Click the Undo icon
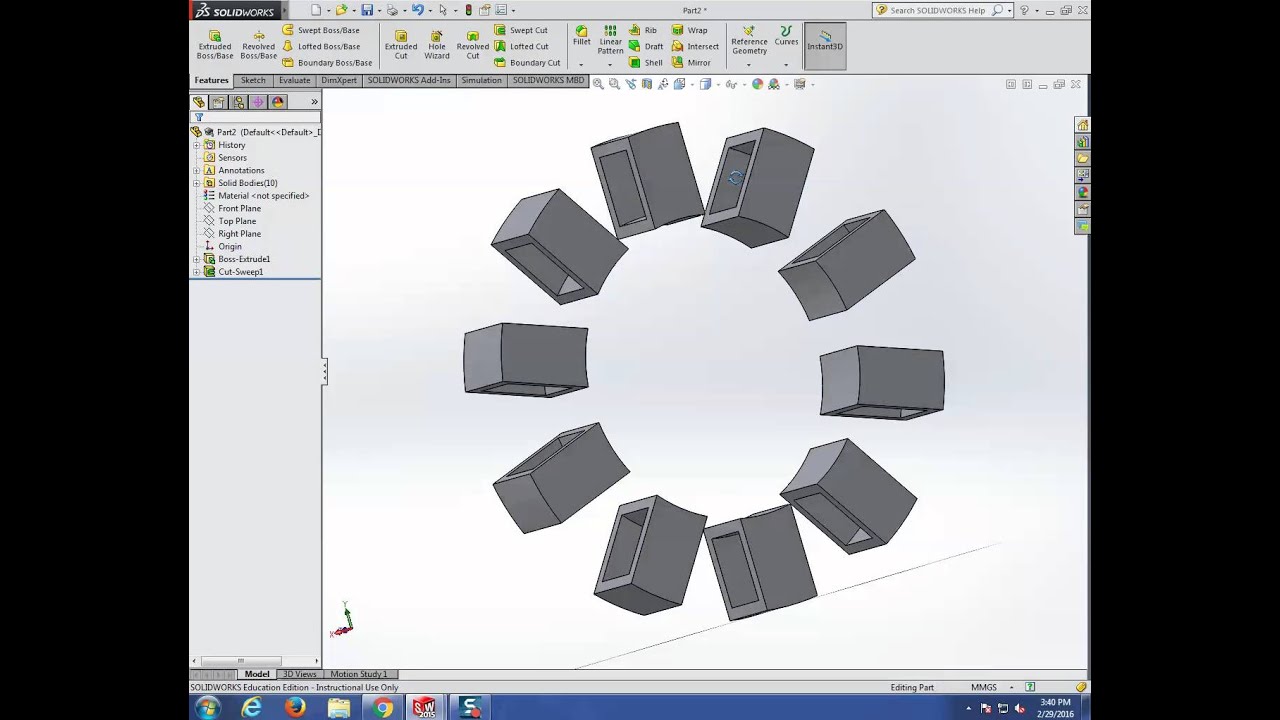This screenshot has height=720, width=1280. click(x=417, y=10)
